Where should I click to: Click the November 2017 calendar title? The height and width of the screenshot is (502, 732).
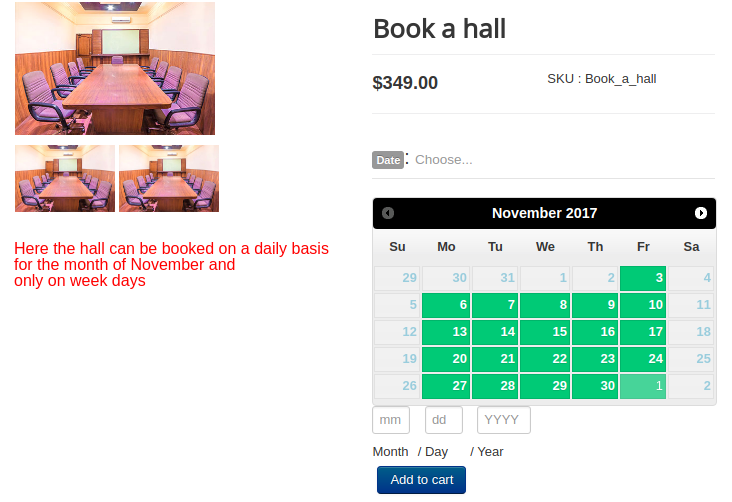[544, 213]
